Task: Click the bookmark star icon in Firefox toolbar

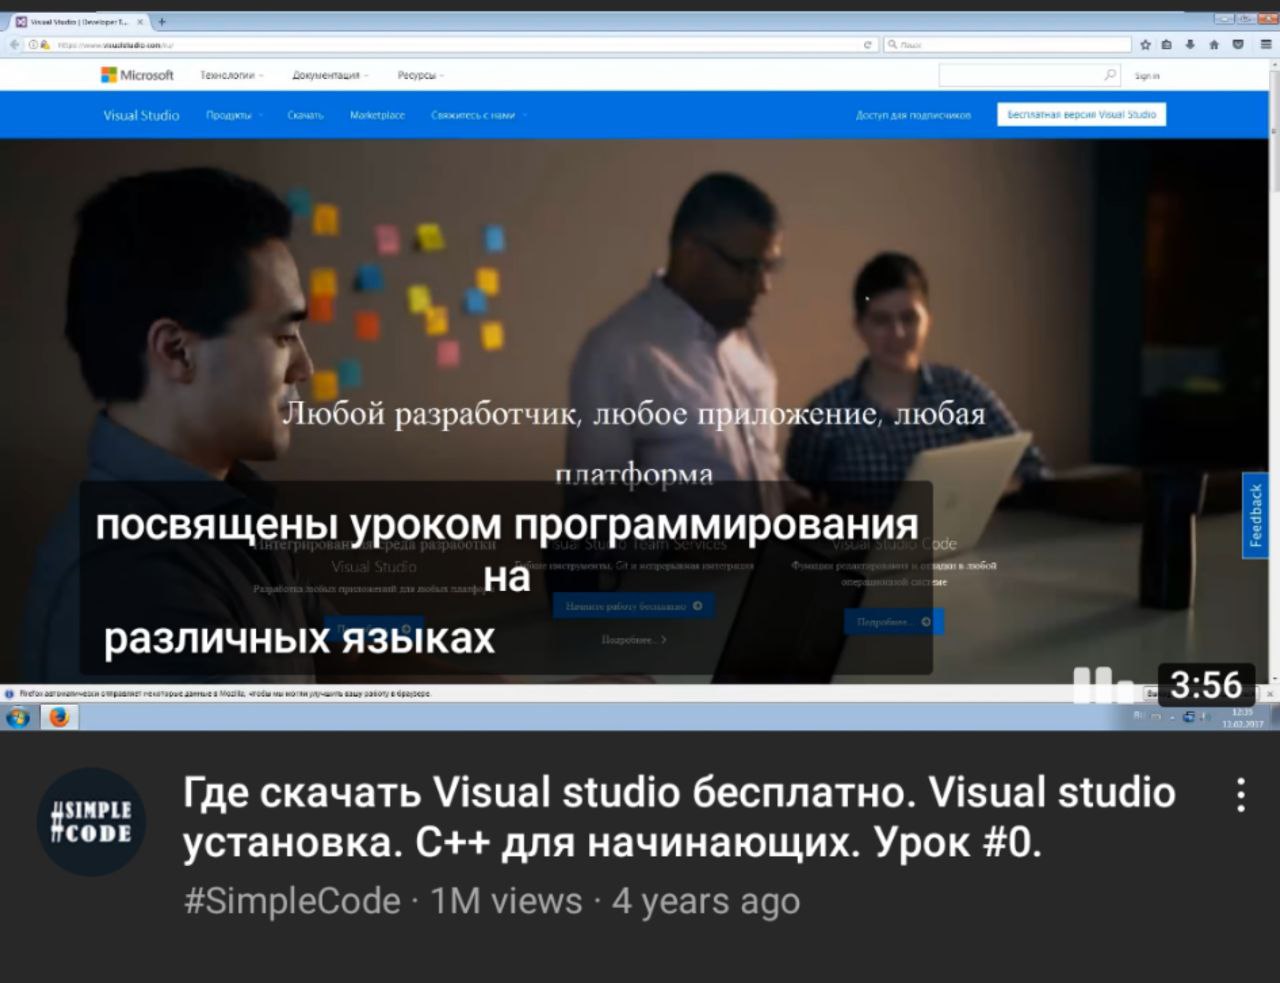Action: pyautogui.click(x=1146, y=45)
